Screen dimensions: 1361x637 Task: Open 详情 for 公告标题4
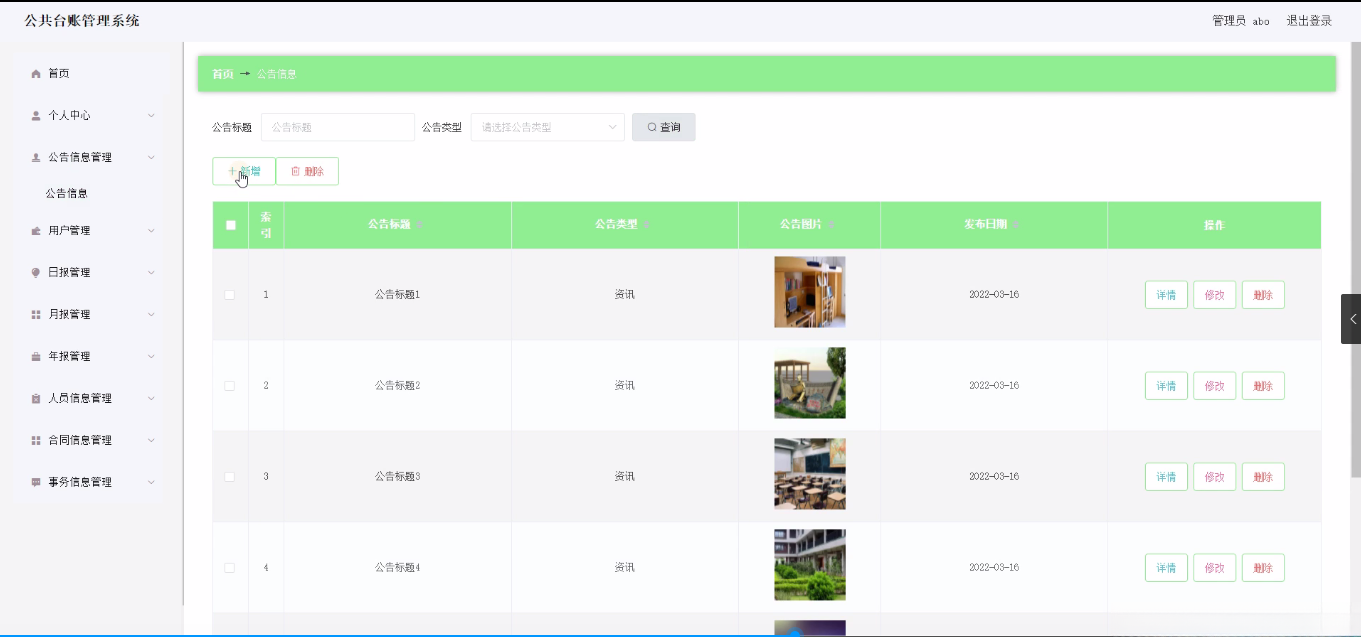[x=1166, y=568]
